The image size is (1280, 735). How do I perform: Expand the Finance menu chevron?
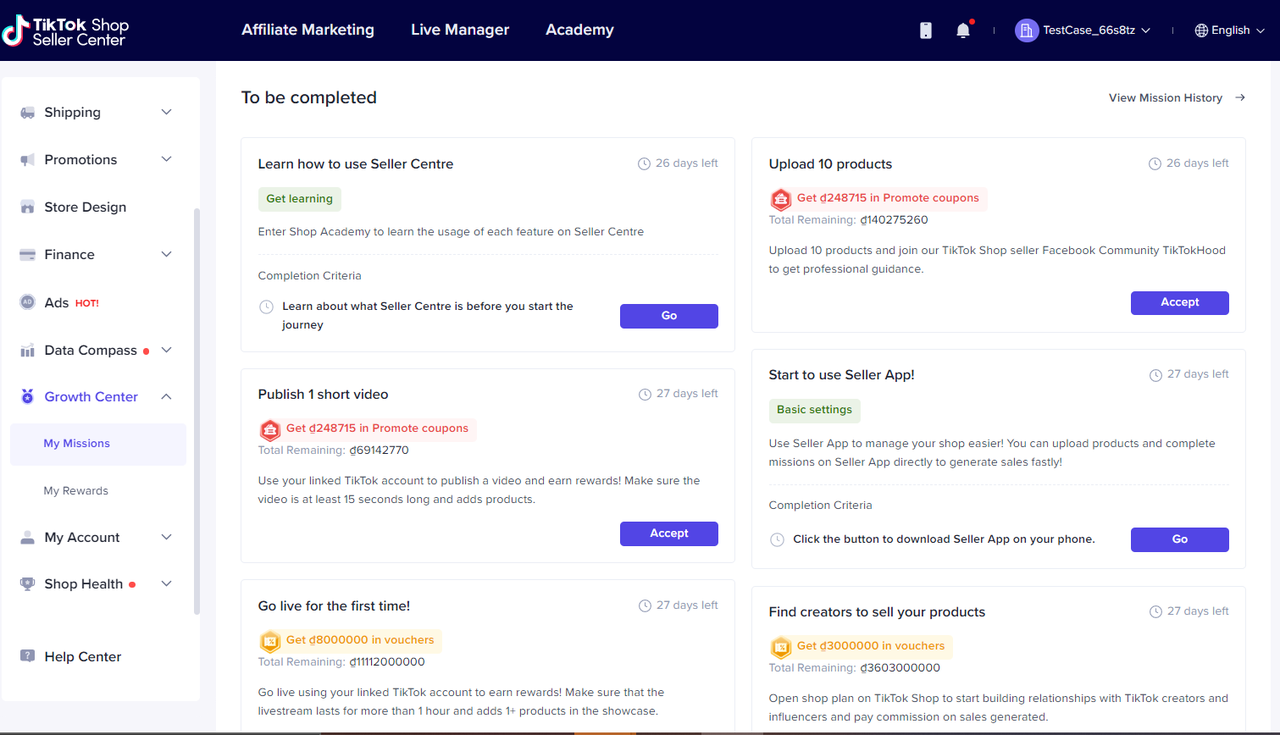pos(167,254)
